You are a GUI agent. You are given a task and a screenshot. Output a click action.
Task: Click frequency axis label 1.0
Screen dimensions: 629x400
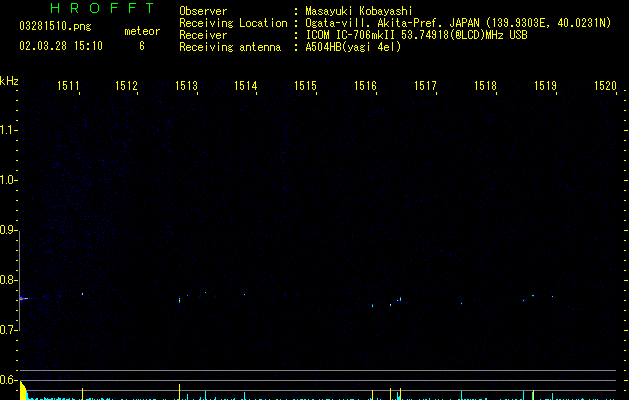click(8, 180)
